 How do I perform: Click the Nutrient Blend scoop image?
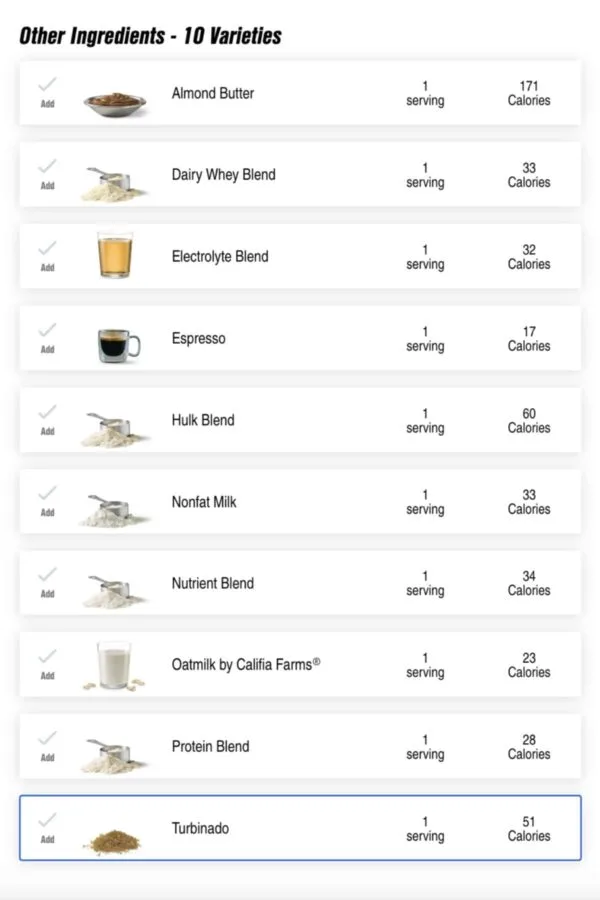pyautogui.click(x=114, y=591)
